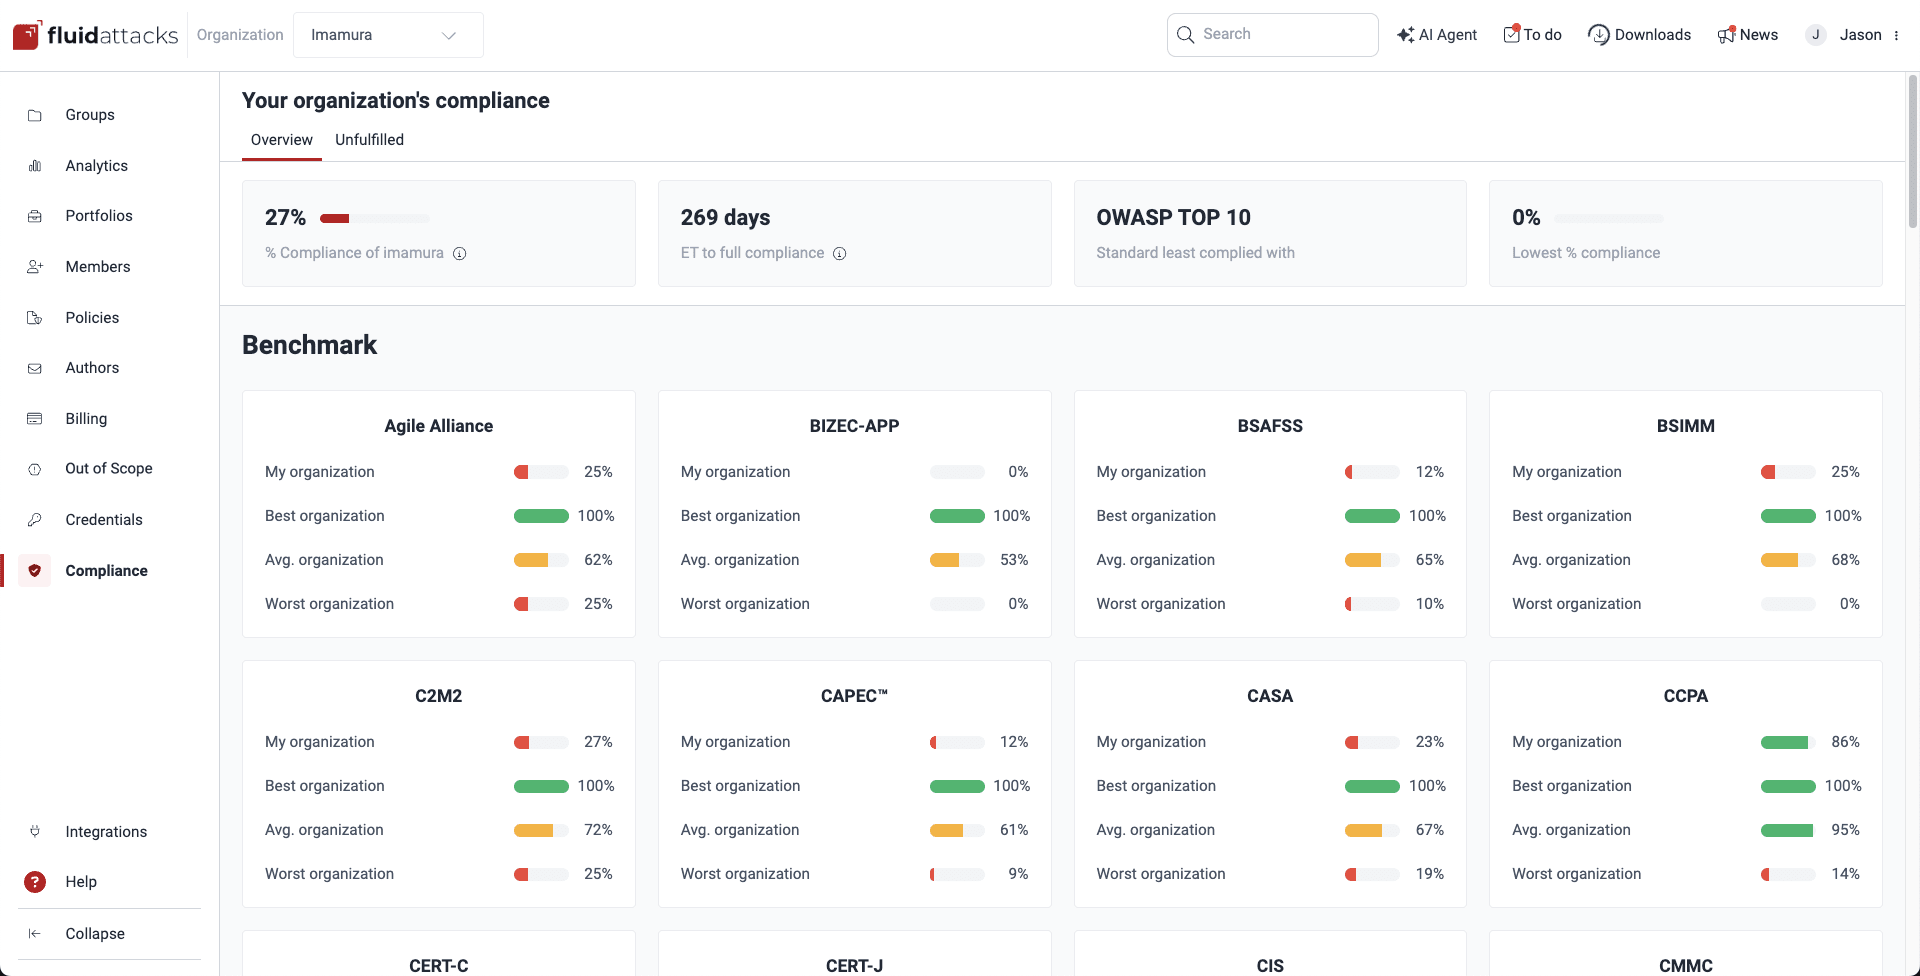Collapse the left sidebar
The image size is (1920, 976).
(35, 933)
